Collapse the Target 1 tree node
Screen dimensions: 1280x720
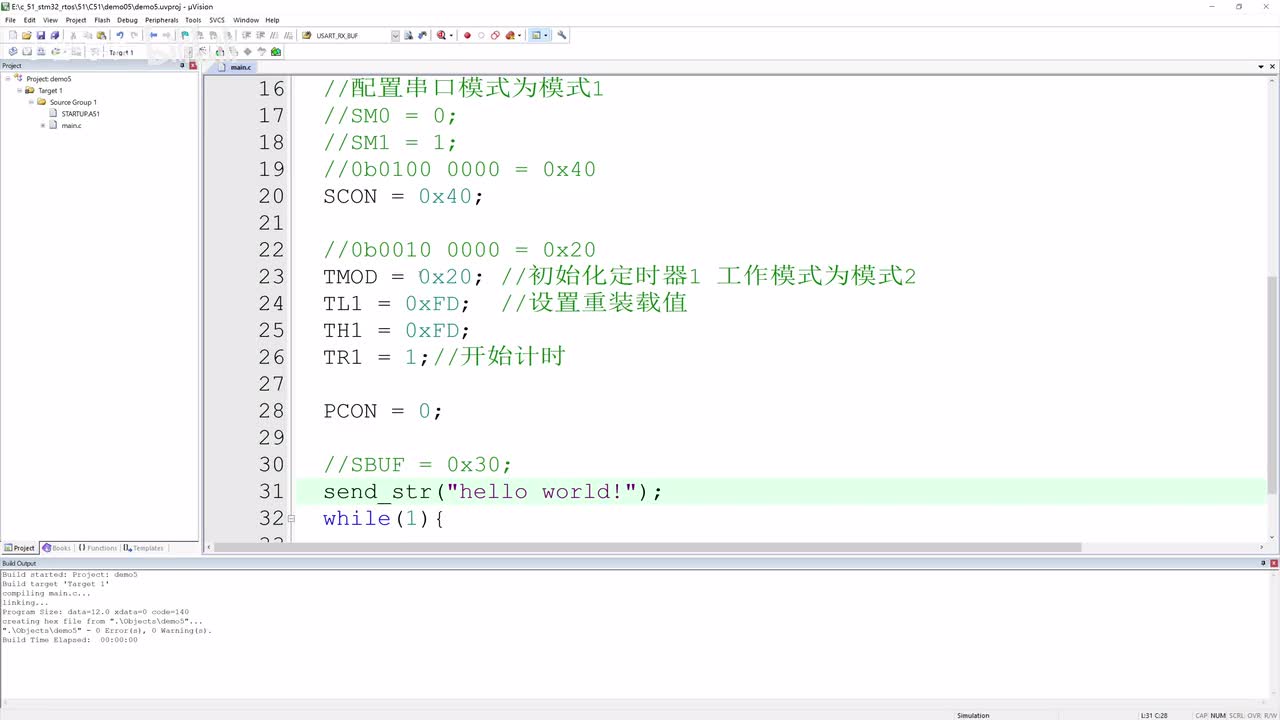tap(19, 90)
